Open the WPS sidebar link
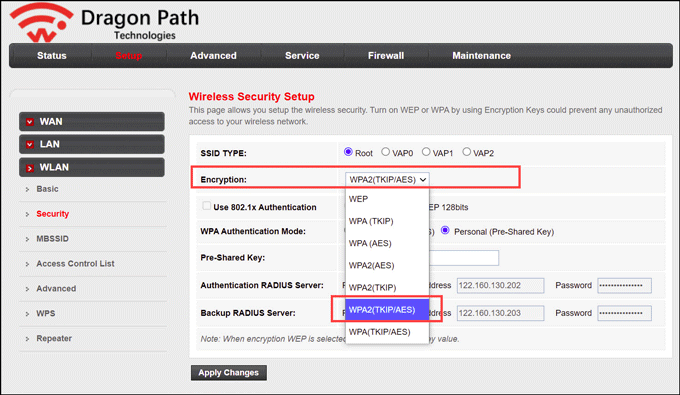 coord(46,313)
